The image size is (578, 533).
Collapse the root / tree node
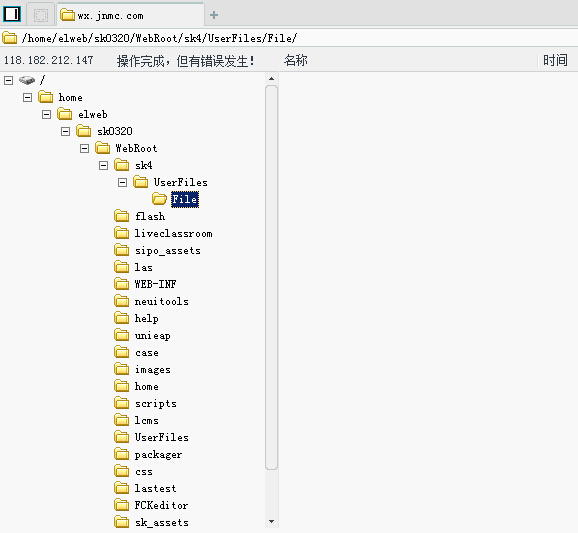click(8, 80)
